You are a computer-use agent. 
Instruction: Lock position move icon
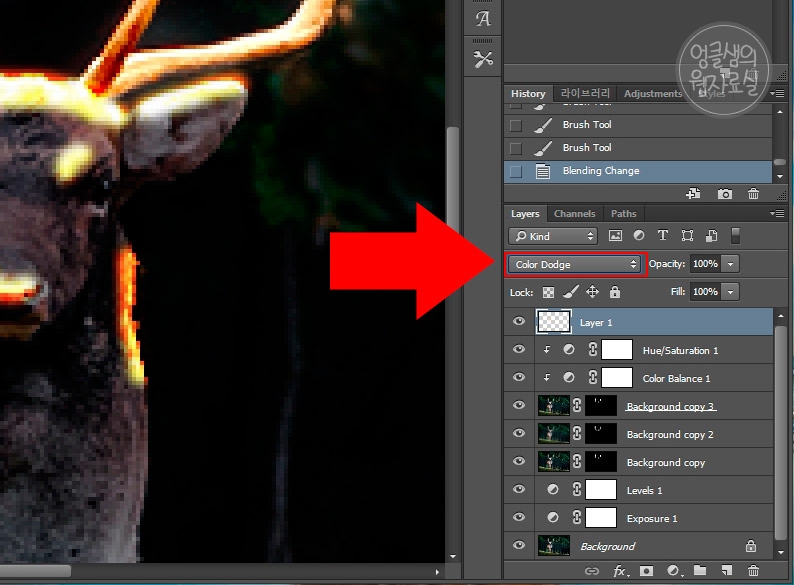[x=592, y=292]
